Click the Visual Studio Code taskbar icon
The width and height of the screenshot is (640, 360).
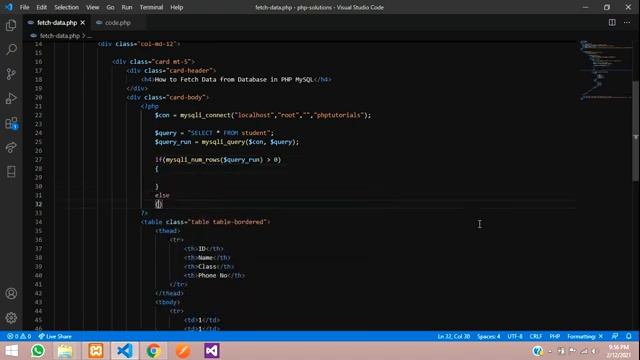125,351
